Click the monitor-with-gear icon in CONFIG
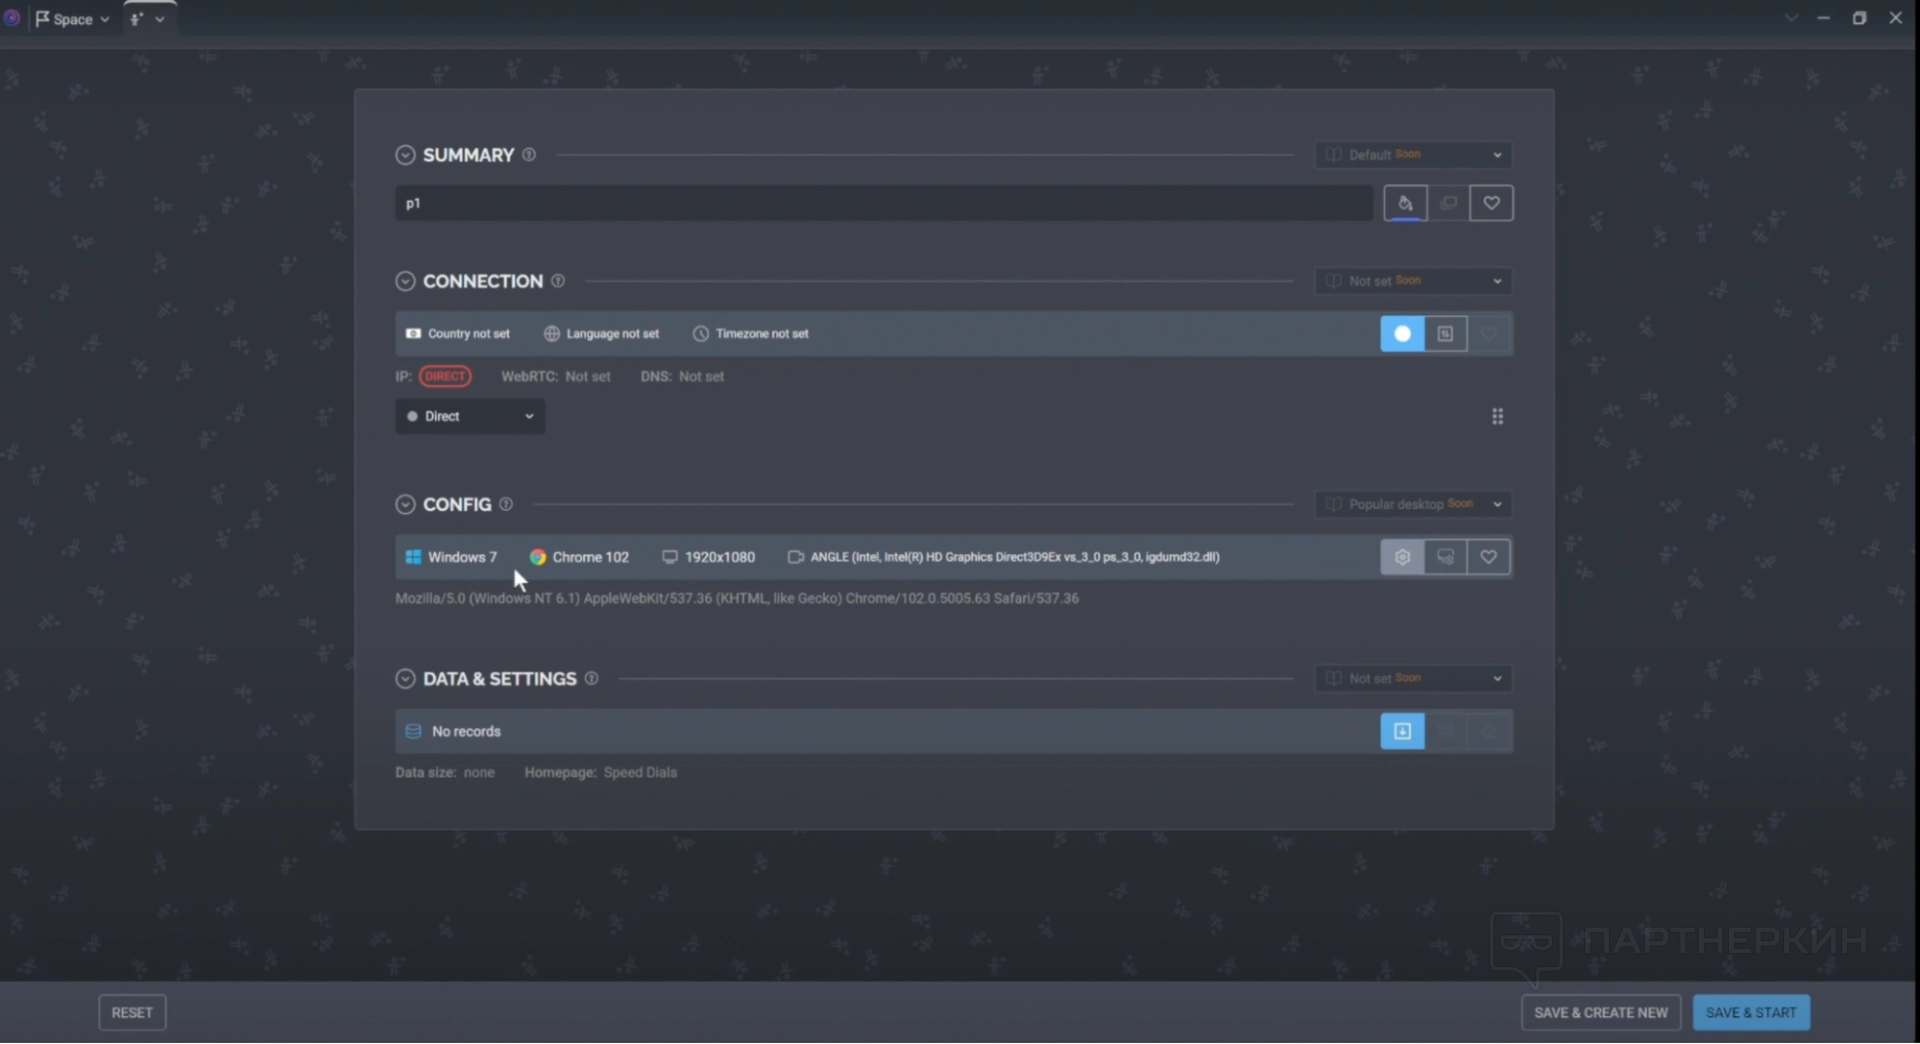 tap(1445, 558)
